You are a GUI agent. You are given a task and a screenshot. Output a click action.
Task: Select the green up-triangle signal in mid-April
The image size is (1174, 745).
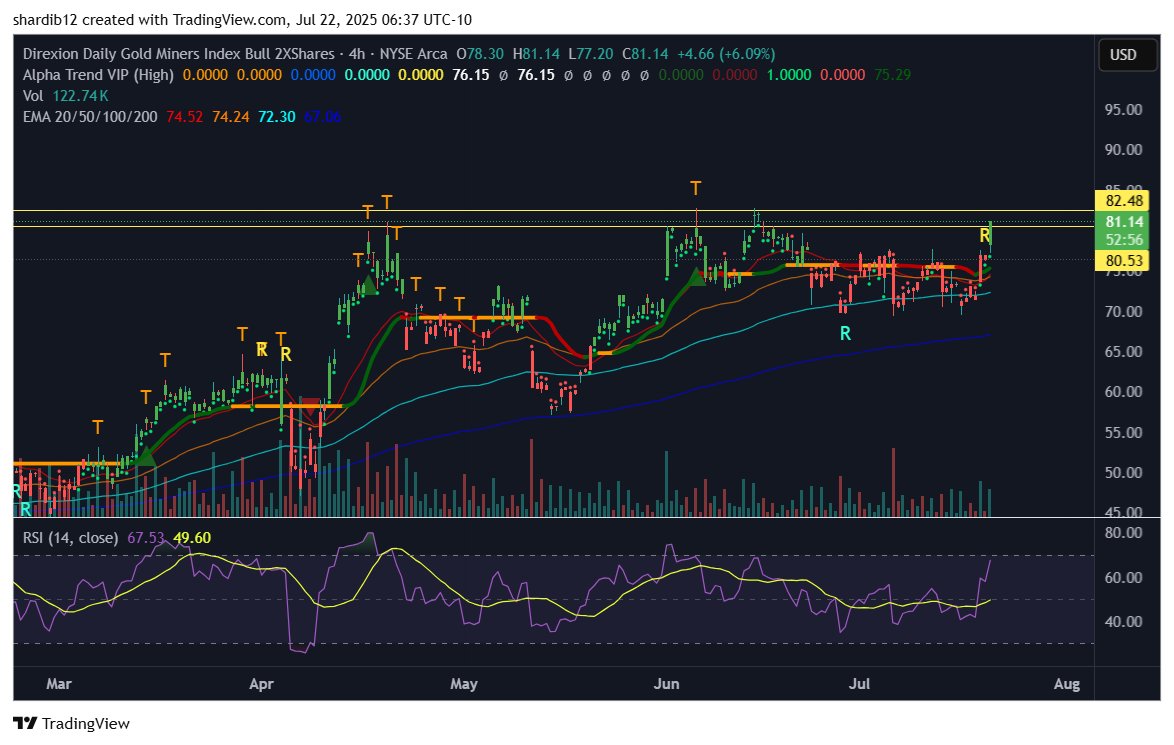367,285
